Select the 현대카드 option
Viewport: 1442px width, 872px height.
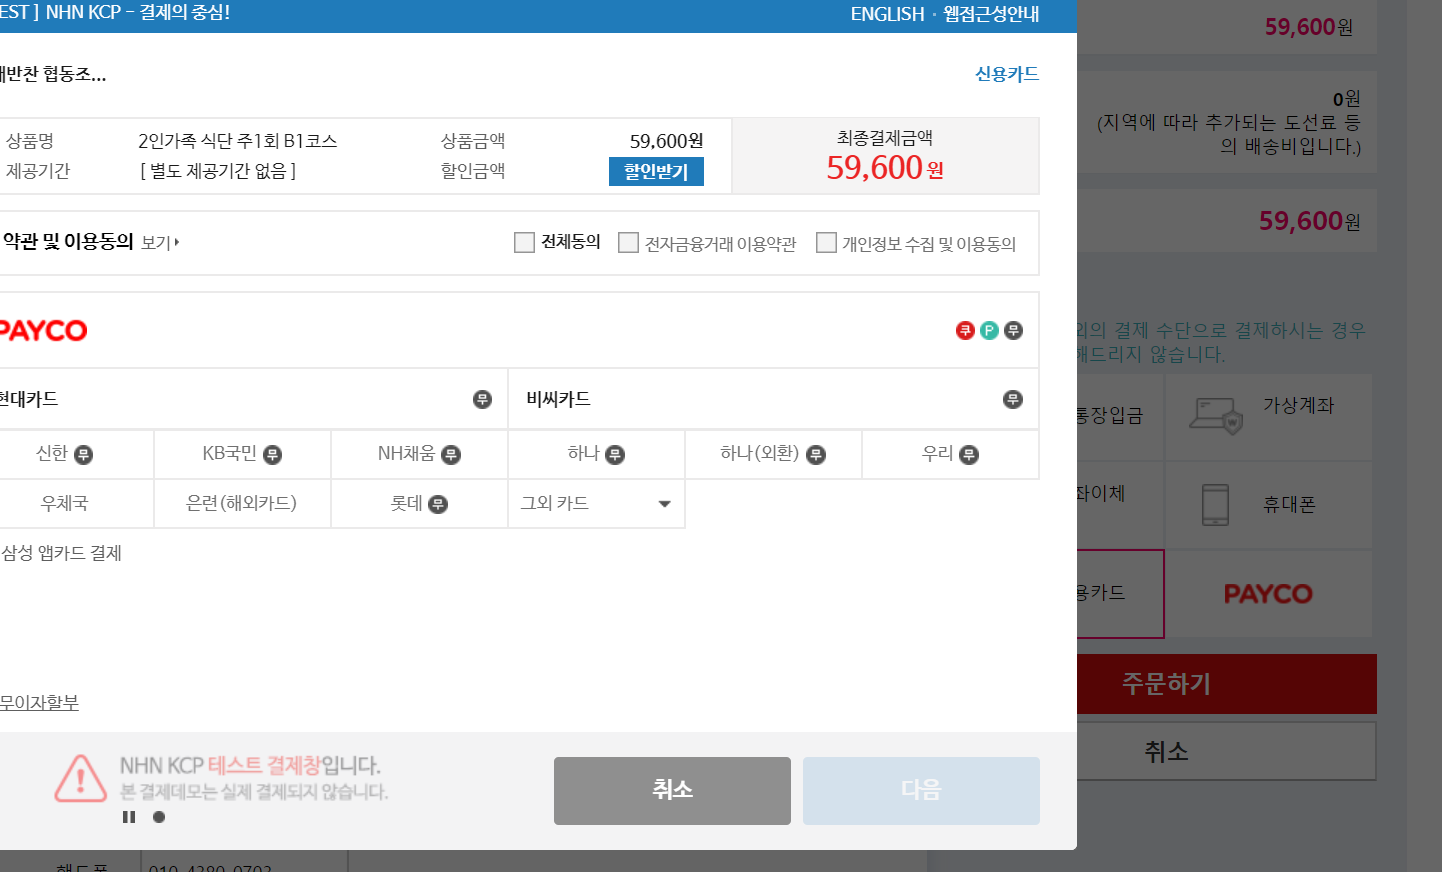[252, 400]
